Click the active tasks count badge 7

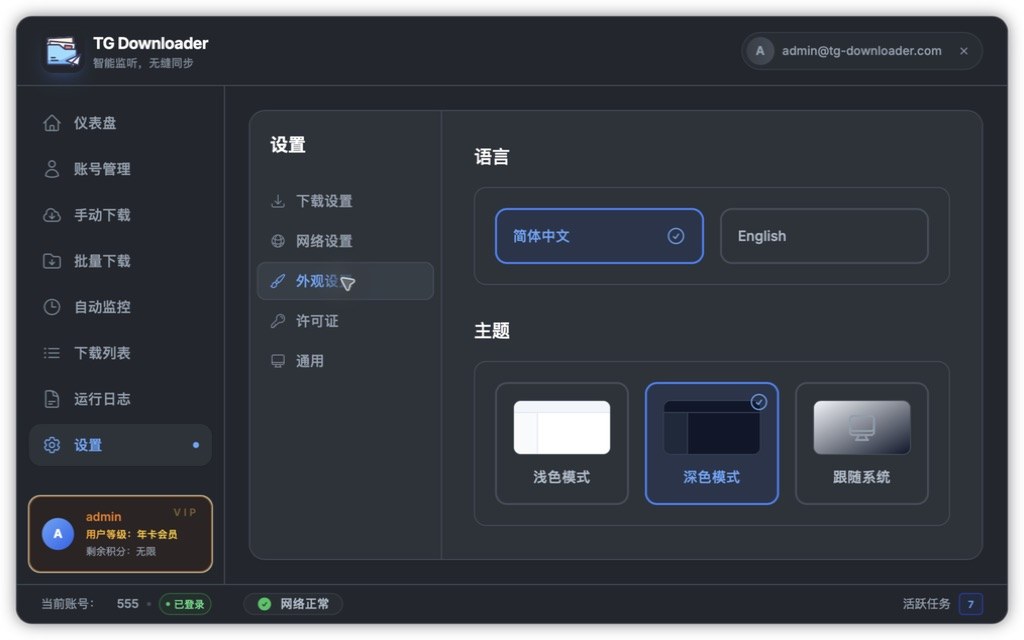coord(970,604)
